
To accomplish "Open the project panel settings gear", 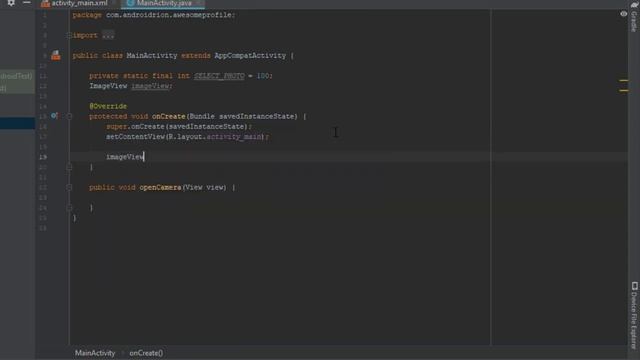I will point(11,3).
